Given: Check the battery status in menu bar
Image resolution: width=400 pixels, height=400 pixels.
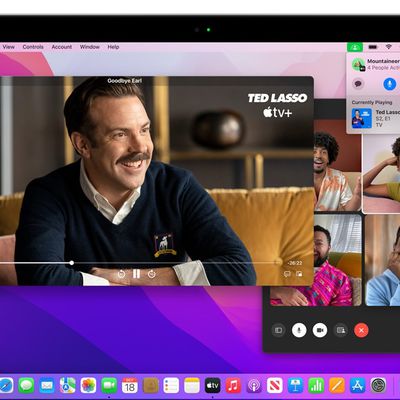Looking at the screenshot, I should pos(373,47).
